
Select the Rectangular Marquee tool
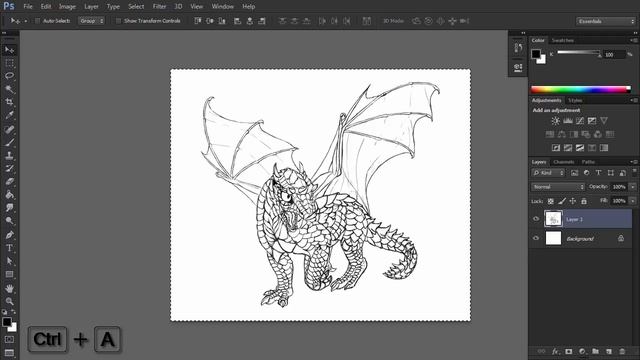(x=9, y=63)
